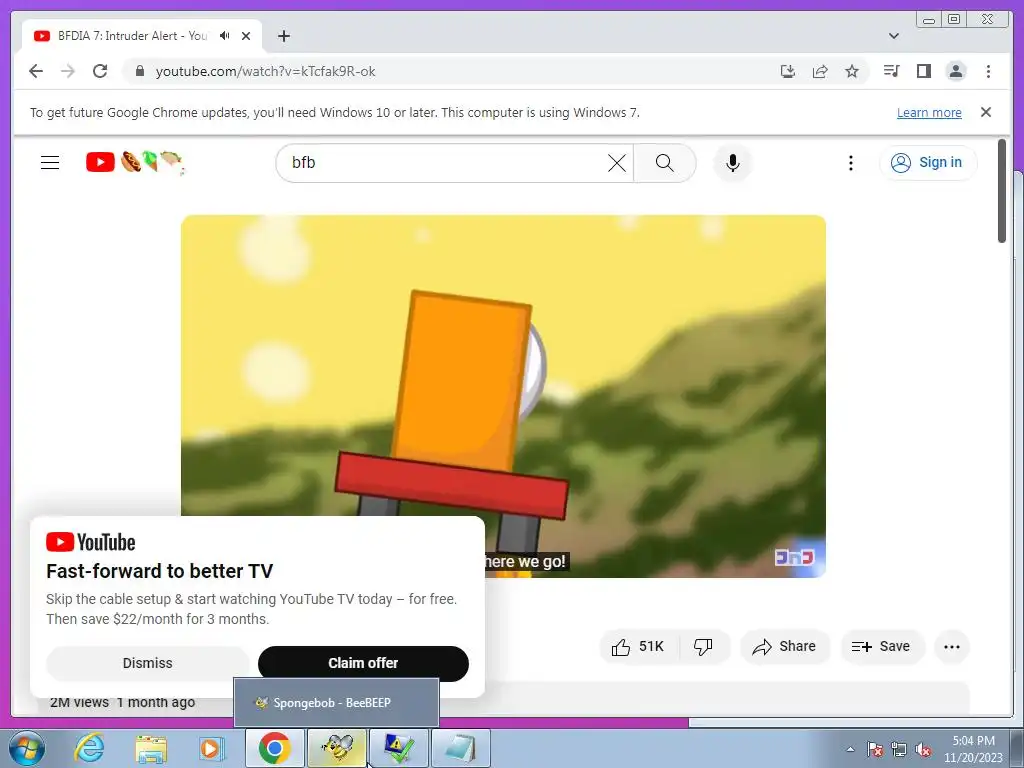Image resolution: width=1024 pixels, height=768 pixels.
Task: Dislike this video
Action: pyautogui.click(x=703, y=647)
